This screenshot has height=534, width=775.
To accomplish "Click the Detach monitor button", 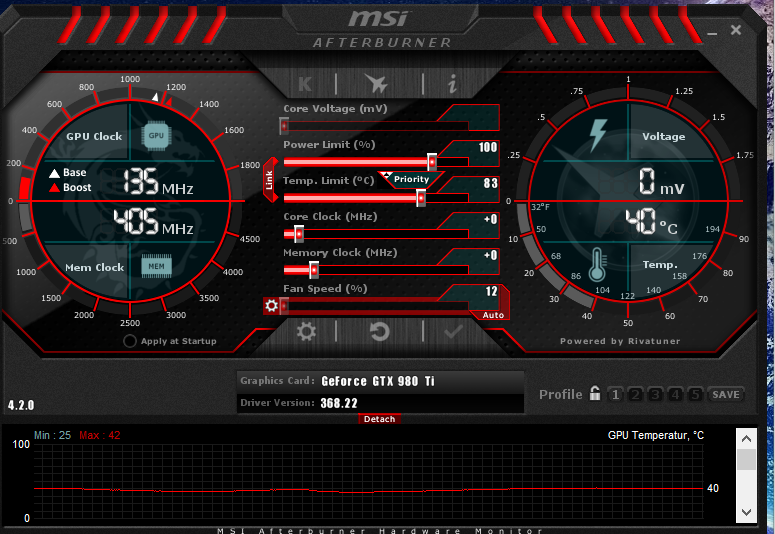I will click(380, 419).
